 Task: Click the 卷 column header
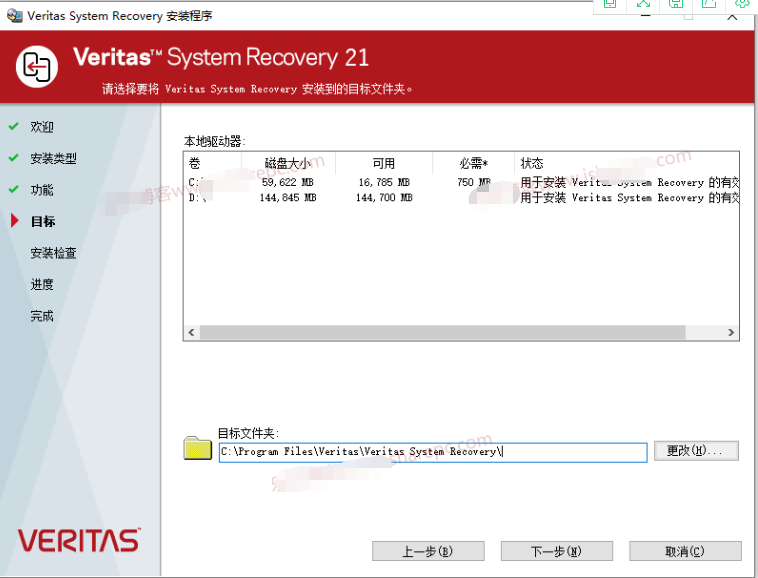tap(212, 163)
